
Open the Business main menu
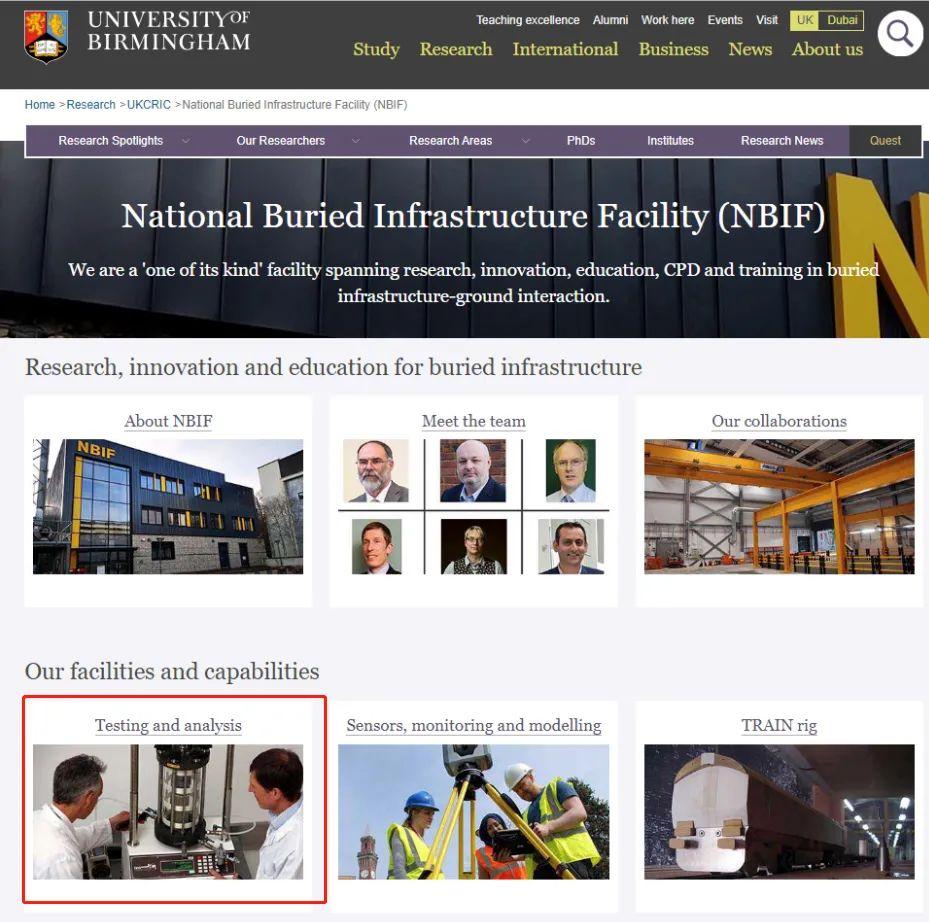click(673, 49)
